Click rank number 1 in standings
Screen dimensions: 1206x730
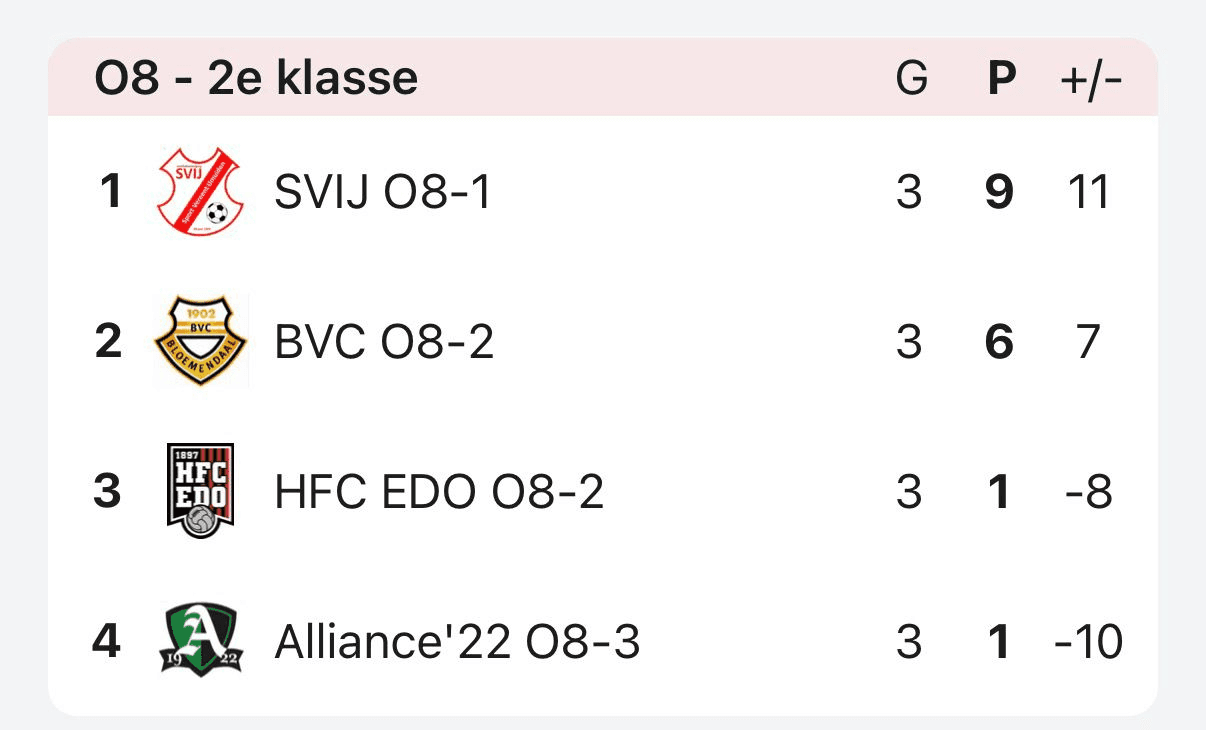[x=110, y=191]
